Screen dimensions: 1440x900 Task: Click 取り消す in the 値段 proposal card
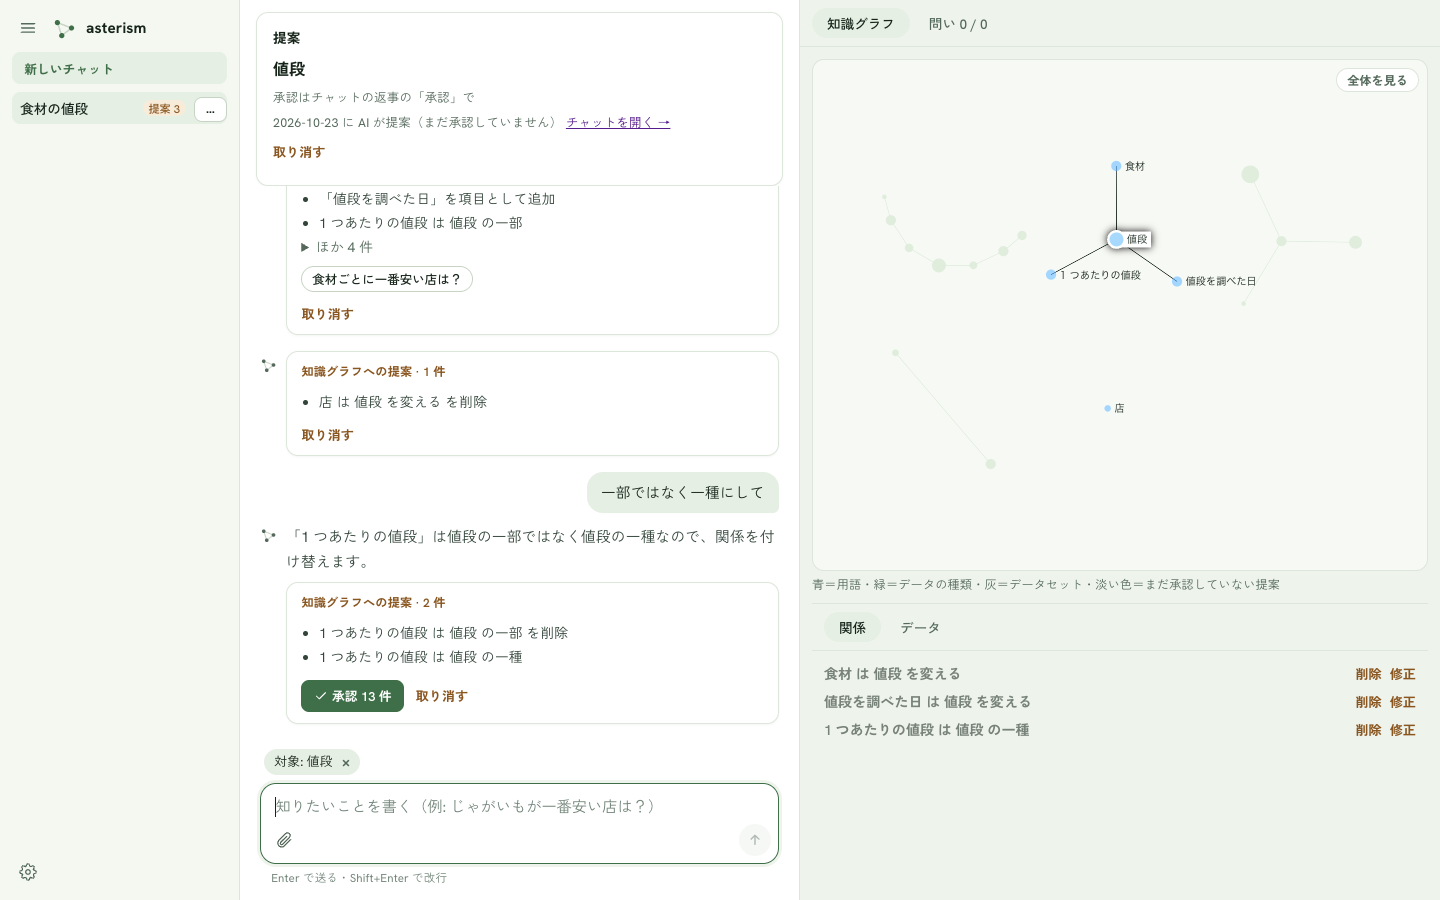299,152
